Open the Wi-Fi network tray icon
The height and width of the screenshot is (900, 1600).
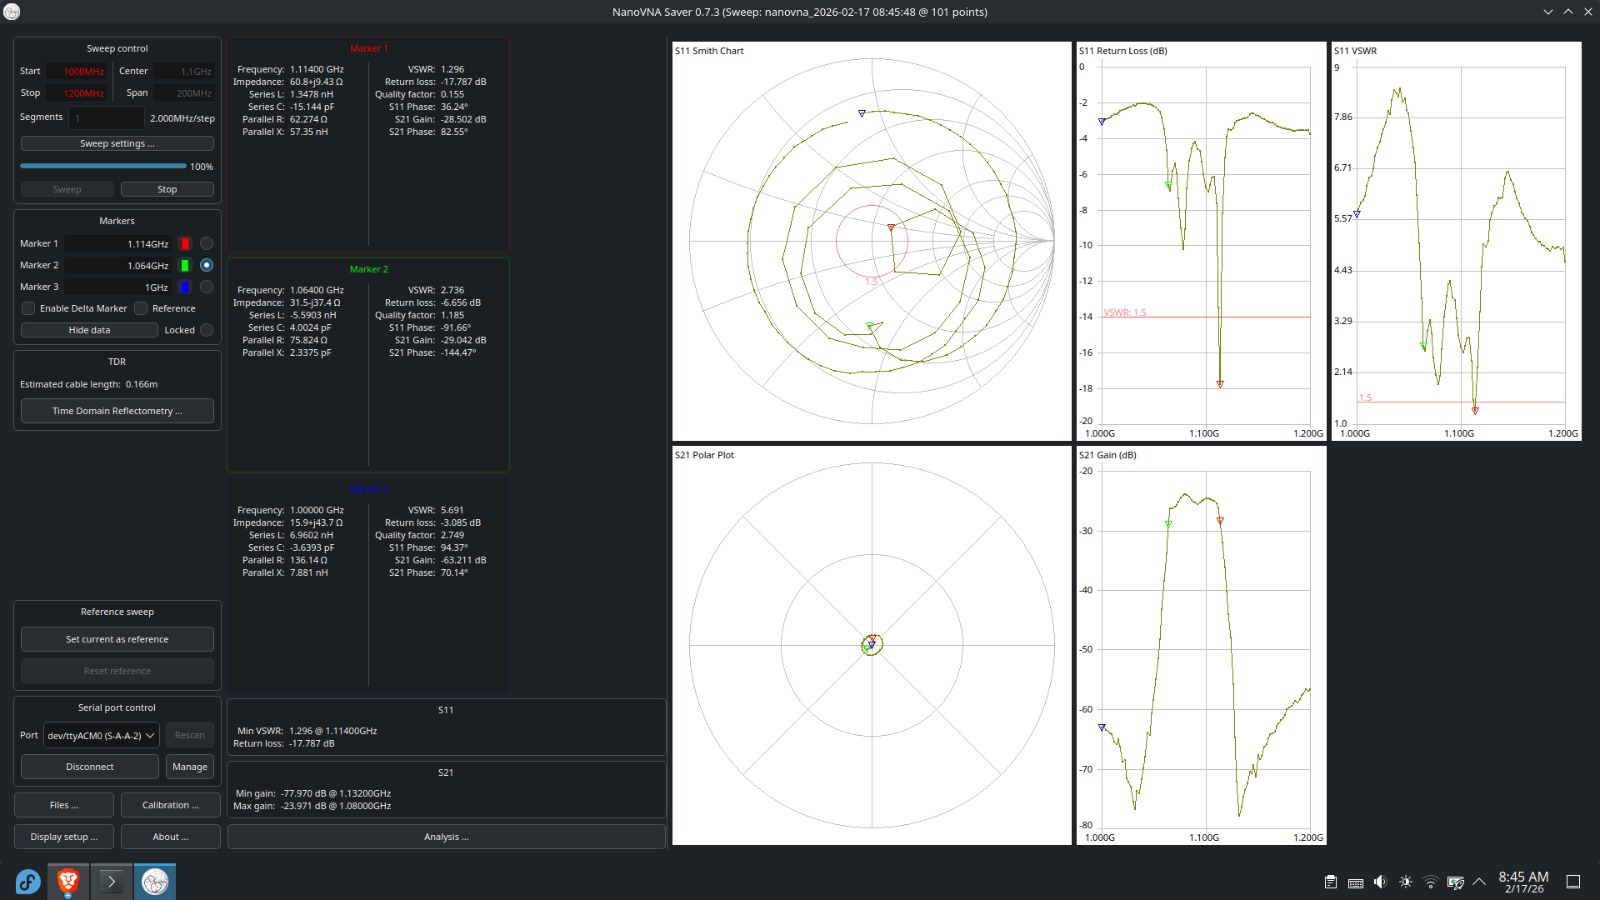[x=1430, y=882]
